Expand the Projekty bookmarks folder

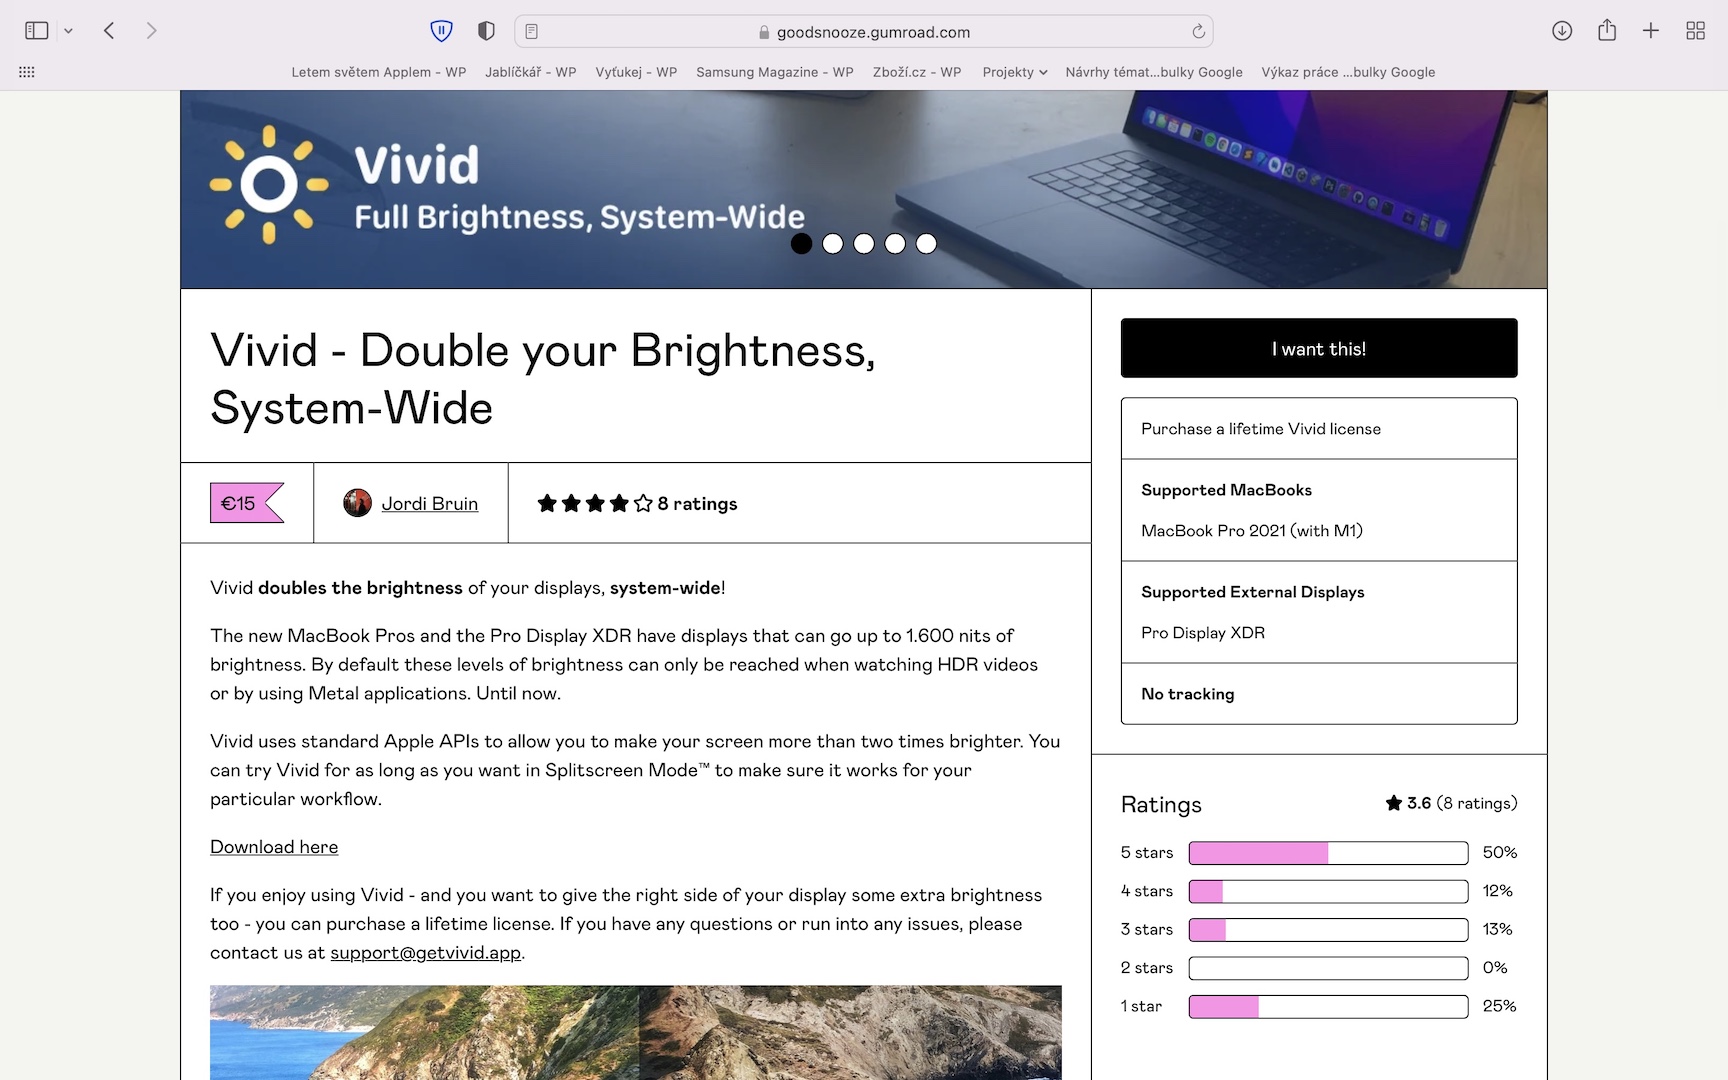tap(1014, 72)
